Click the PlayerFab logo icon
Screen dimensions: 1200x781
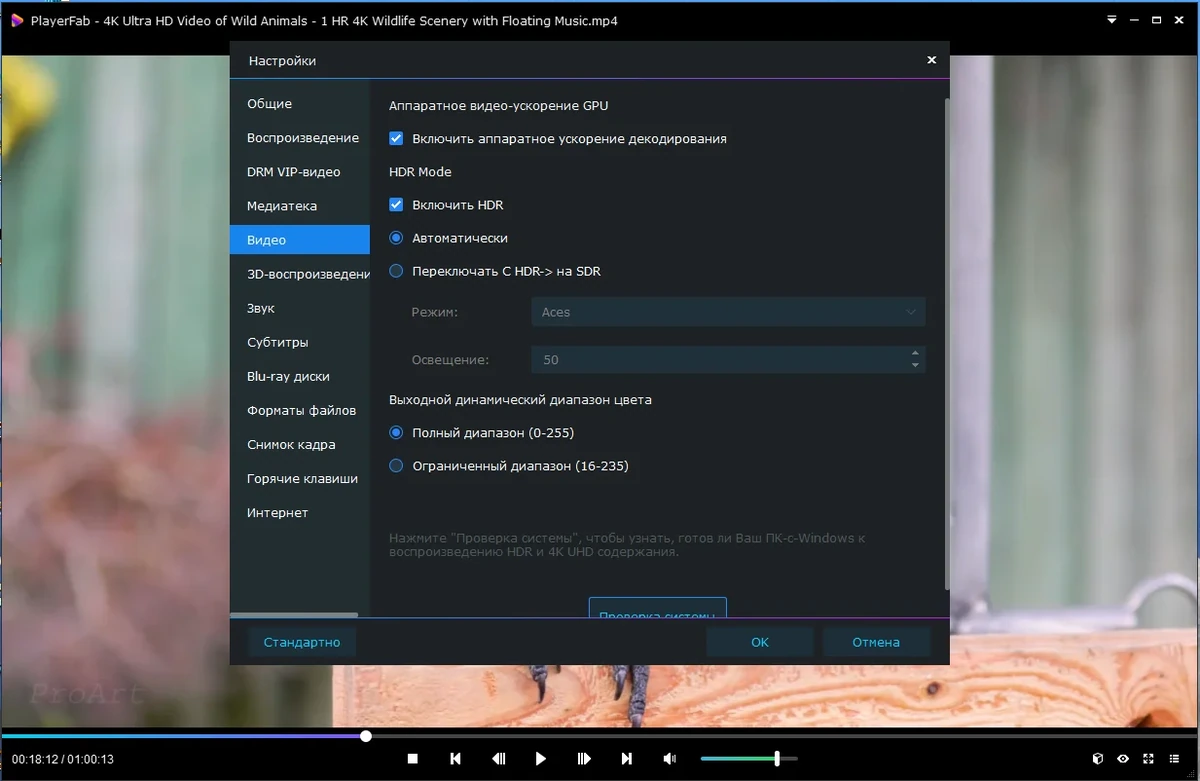pyautogui.click(x=17, y=20)
